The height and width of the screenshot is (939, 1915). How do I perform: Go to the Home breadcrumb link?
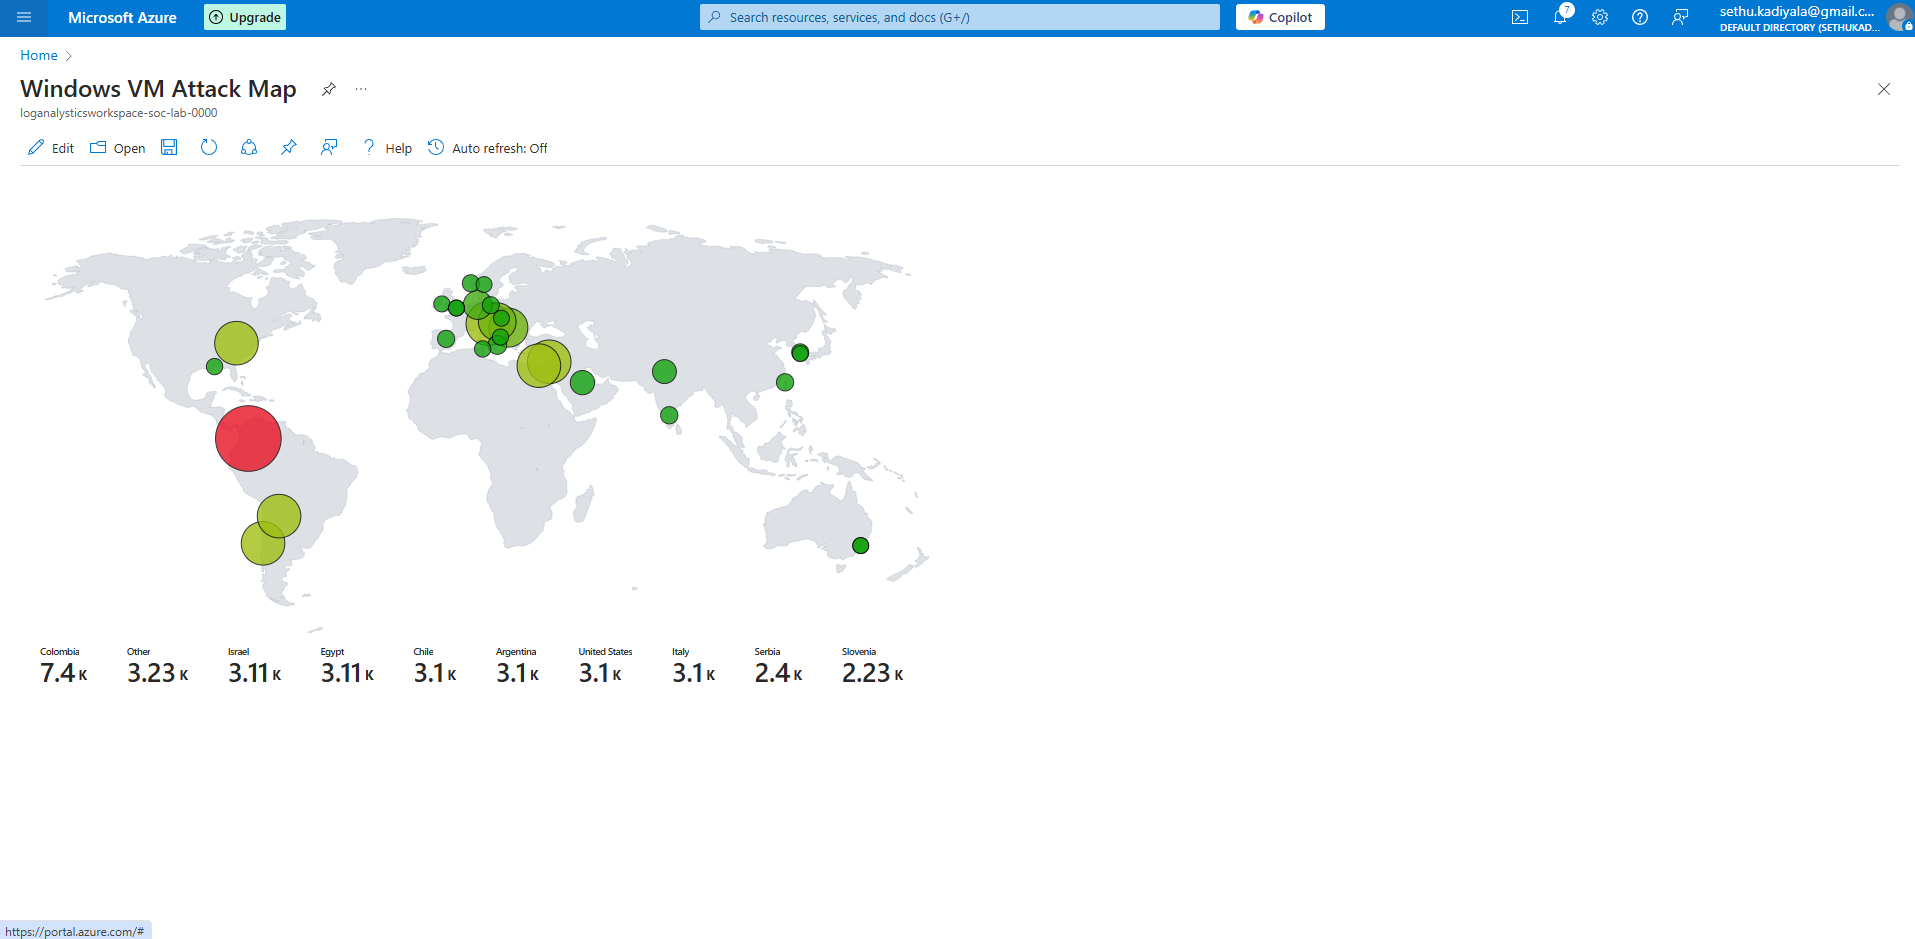coord(39,56)
